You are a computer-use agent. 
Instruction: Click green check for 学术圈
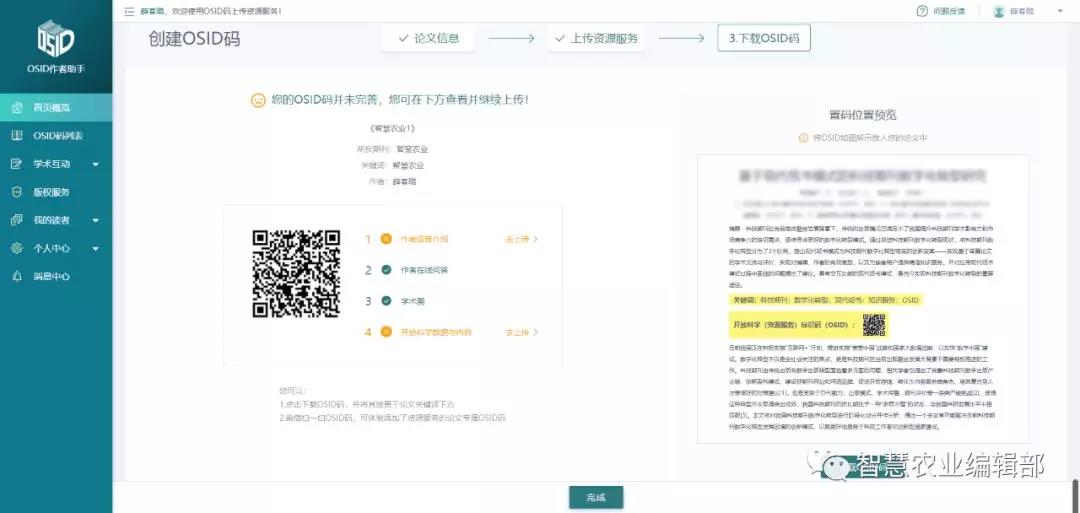(385, 300)
